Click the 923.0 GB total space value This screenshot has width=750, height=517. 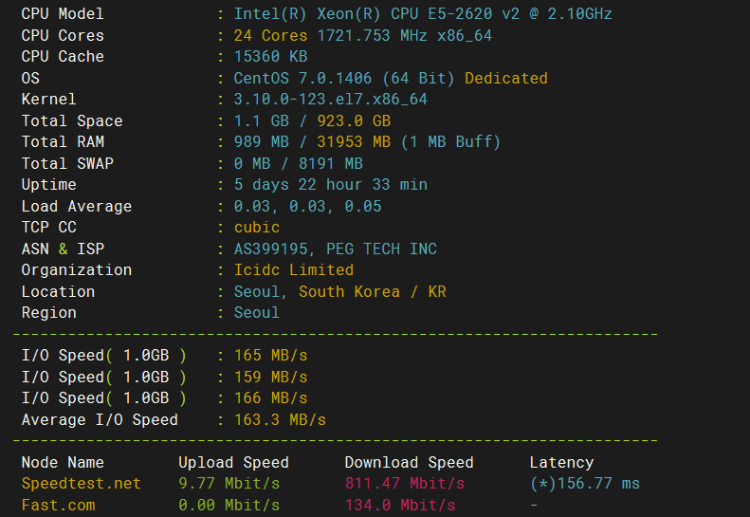353,121
